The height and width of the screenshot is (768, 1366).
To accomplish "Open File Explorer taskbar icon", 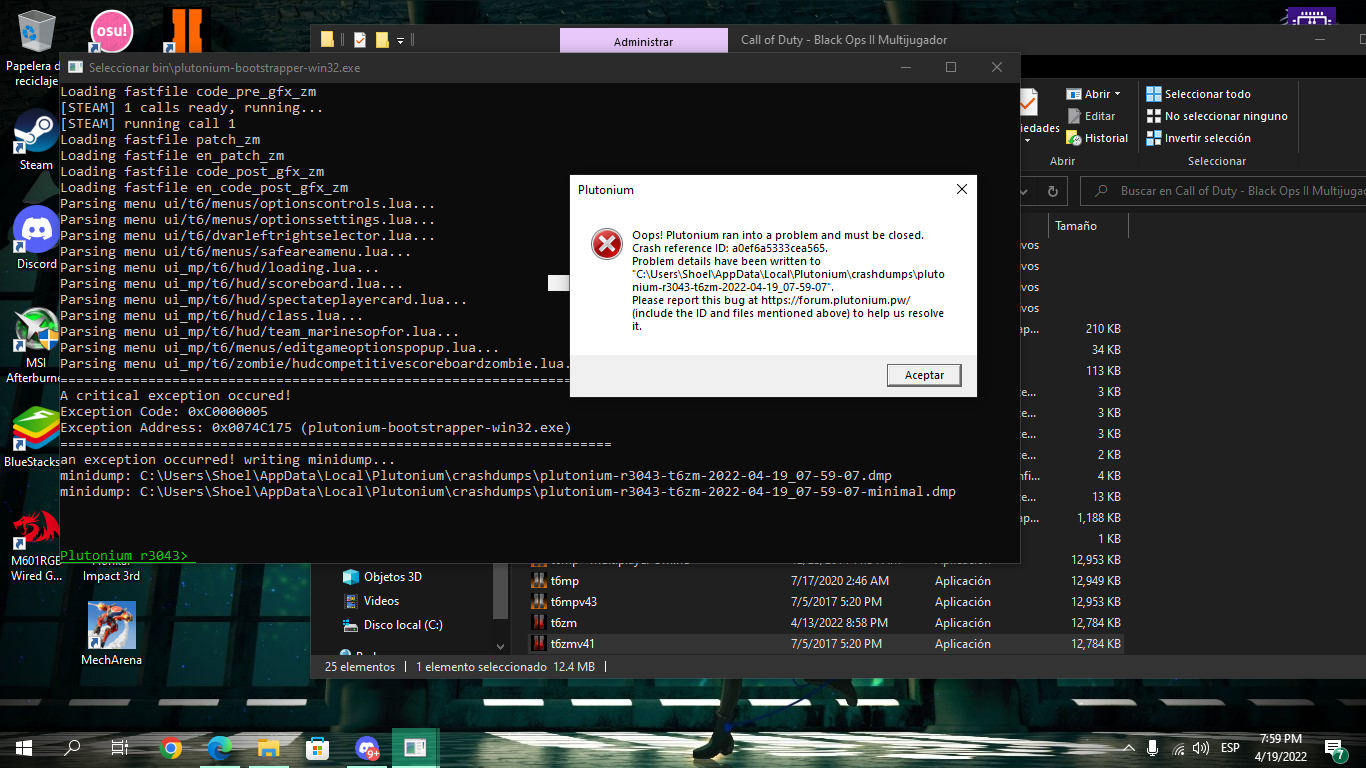I will 268,747.
